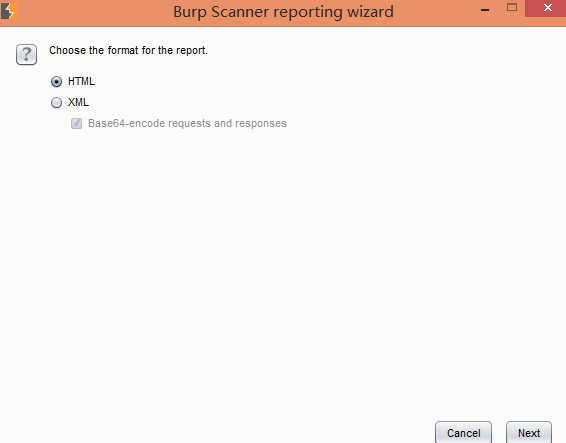Abort the report wizard with Cancel
Viewport: 566px width, 443px height.
463,433
